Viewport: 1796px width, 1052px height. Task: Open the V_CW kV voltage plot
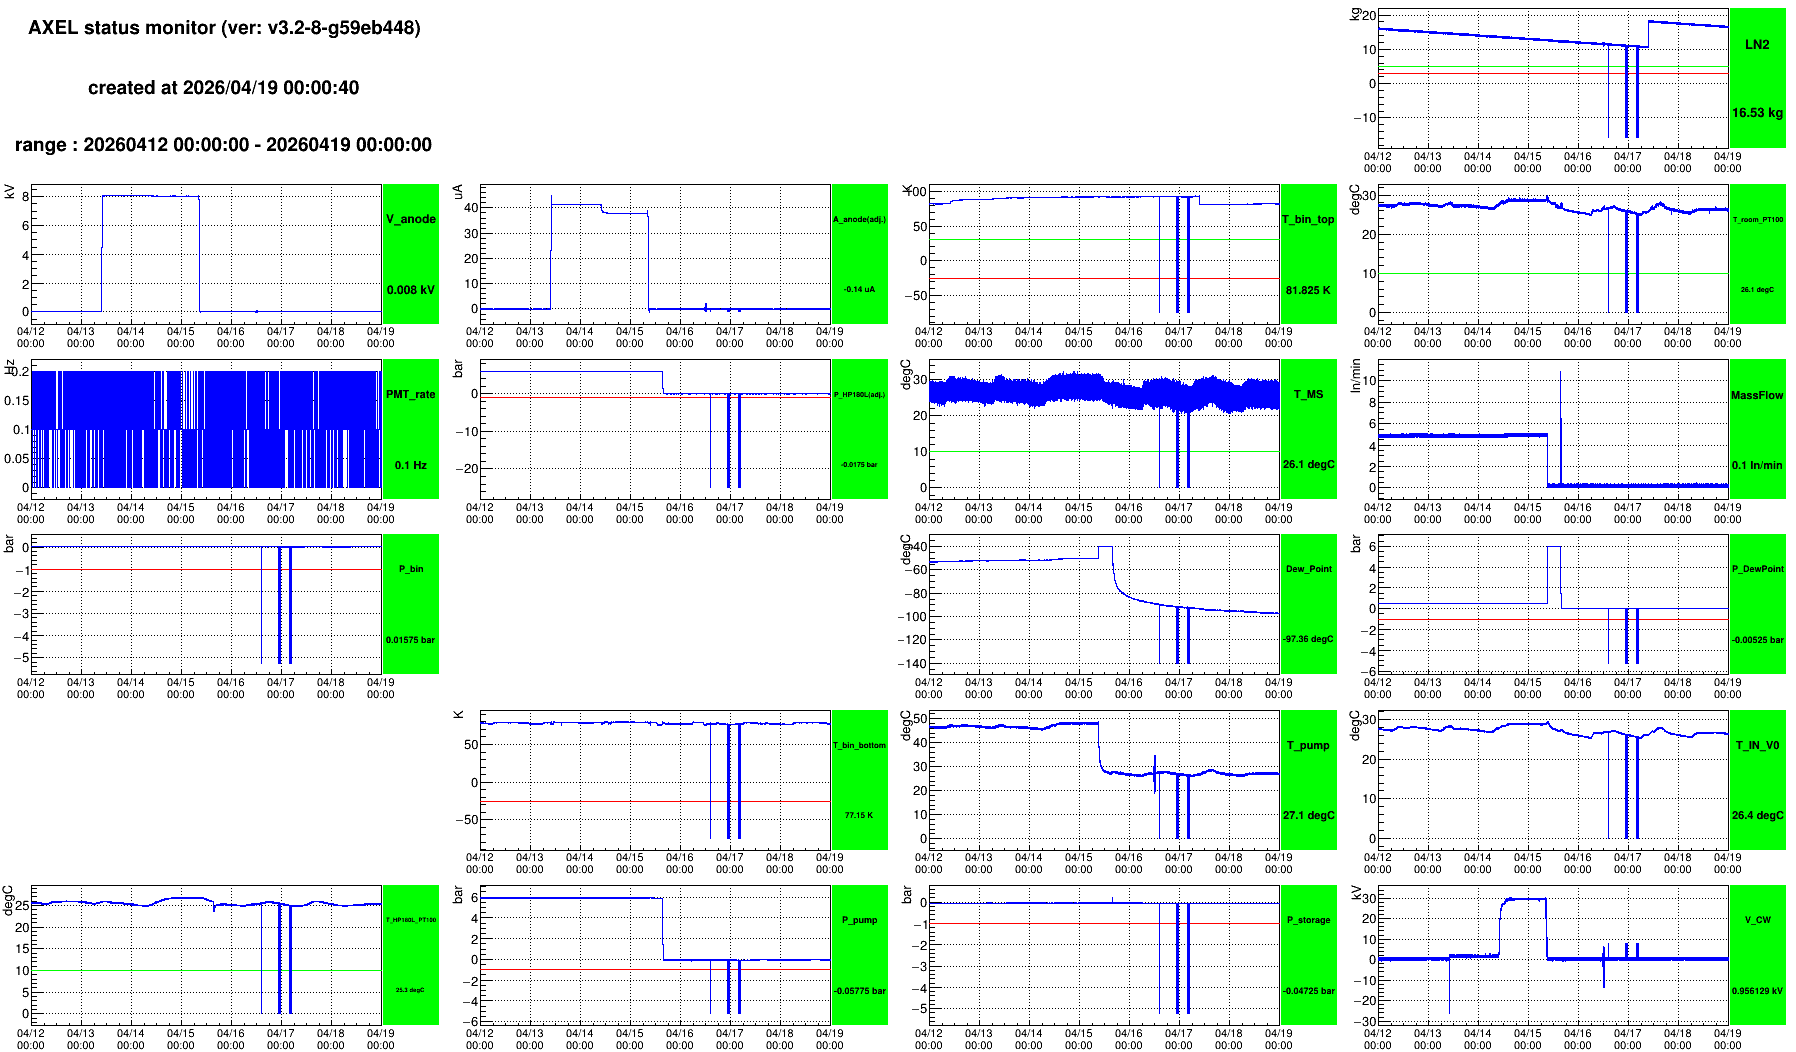(x=1552, y=955)
